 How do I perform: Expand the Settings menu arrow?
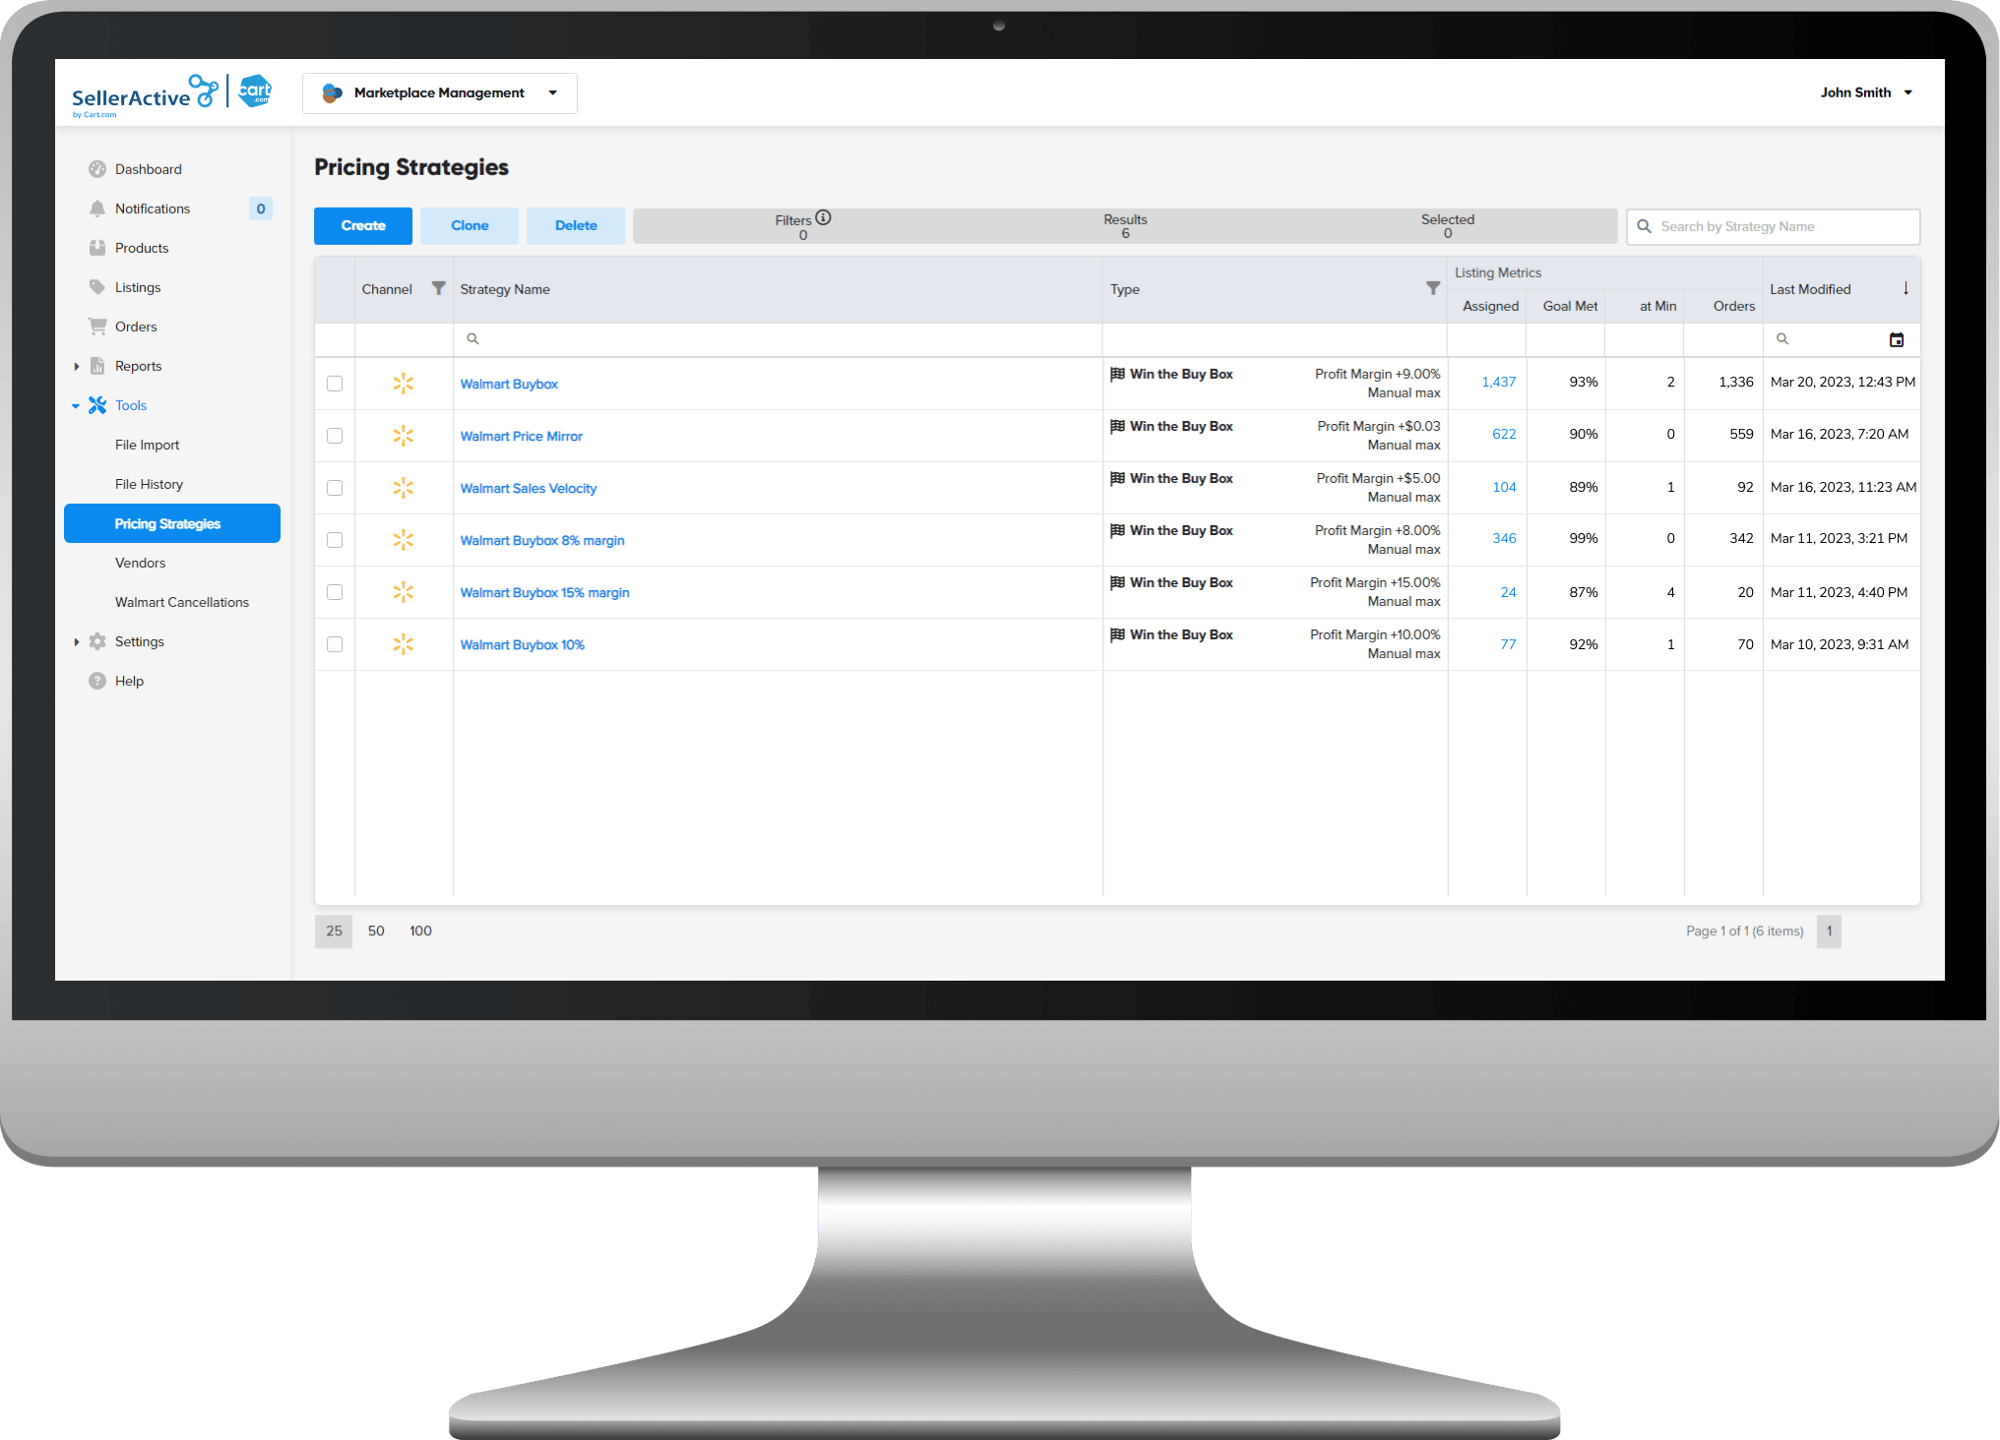[77, 642]
